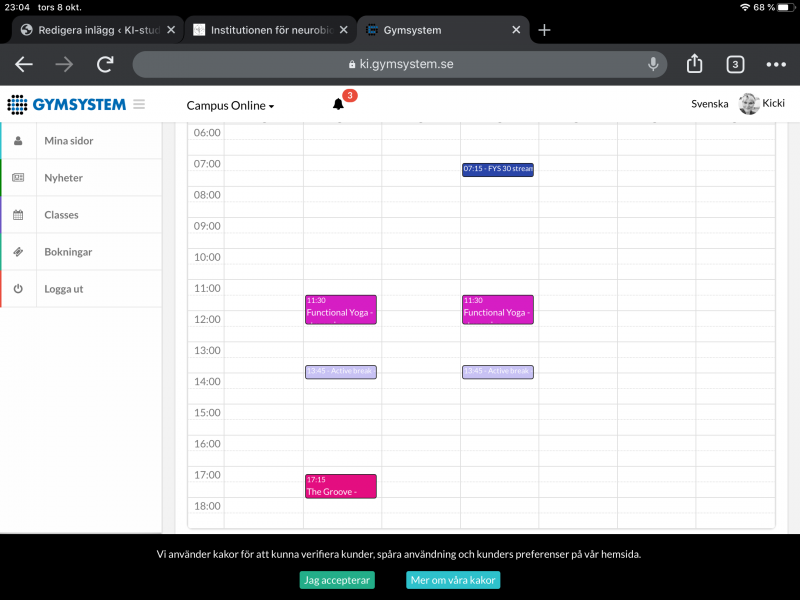Screen dimensions: 800x600
Task: Open Mina sidor in the sidebar
Action: 69,141
